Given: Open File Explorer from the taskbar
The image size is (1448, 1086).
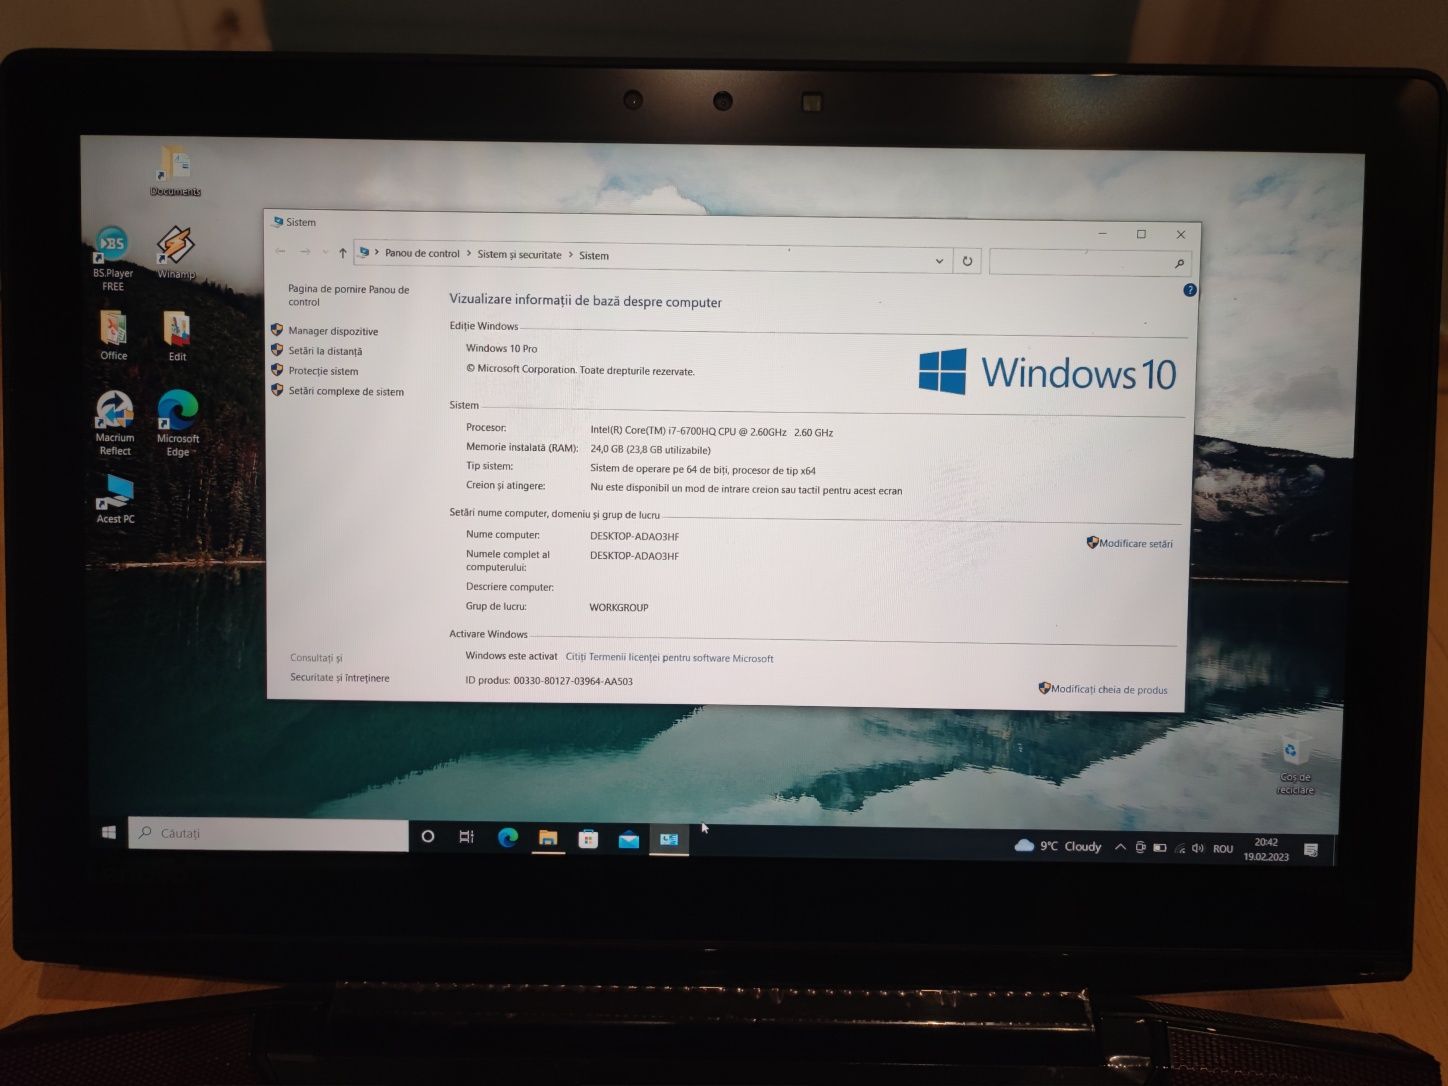Looking at the screenshot, I should (548, 839).
